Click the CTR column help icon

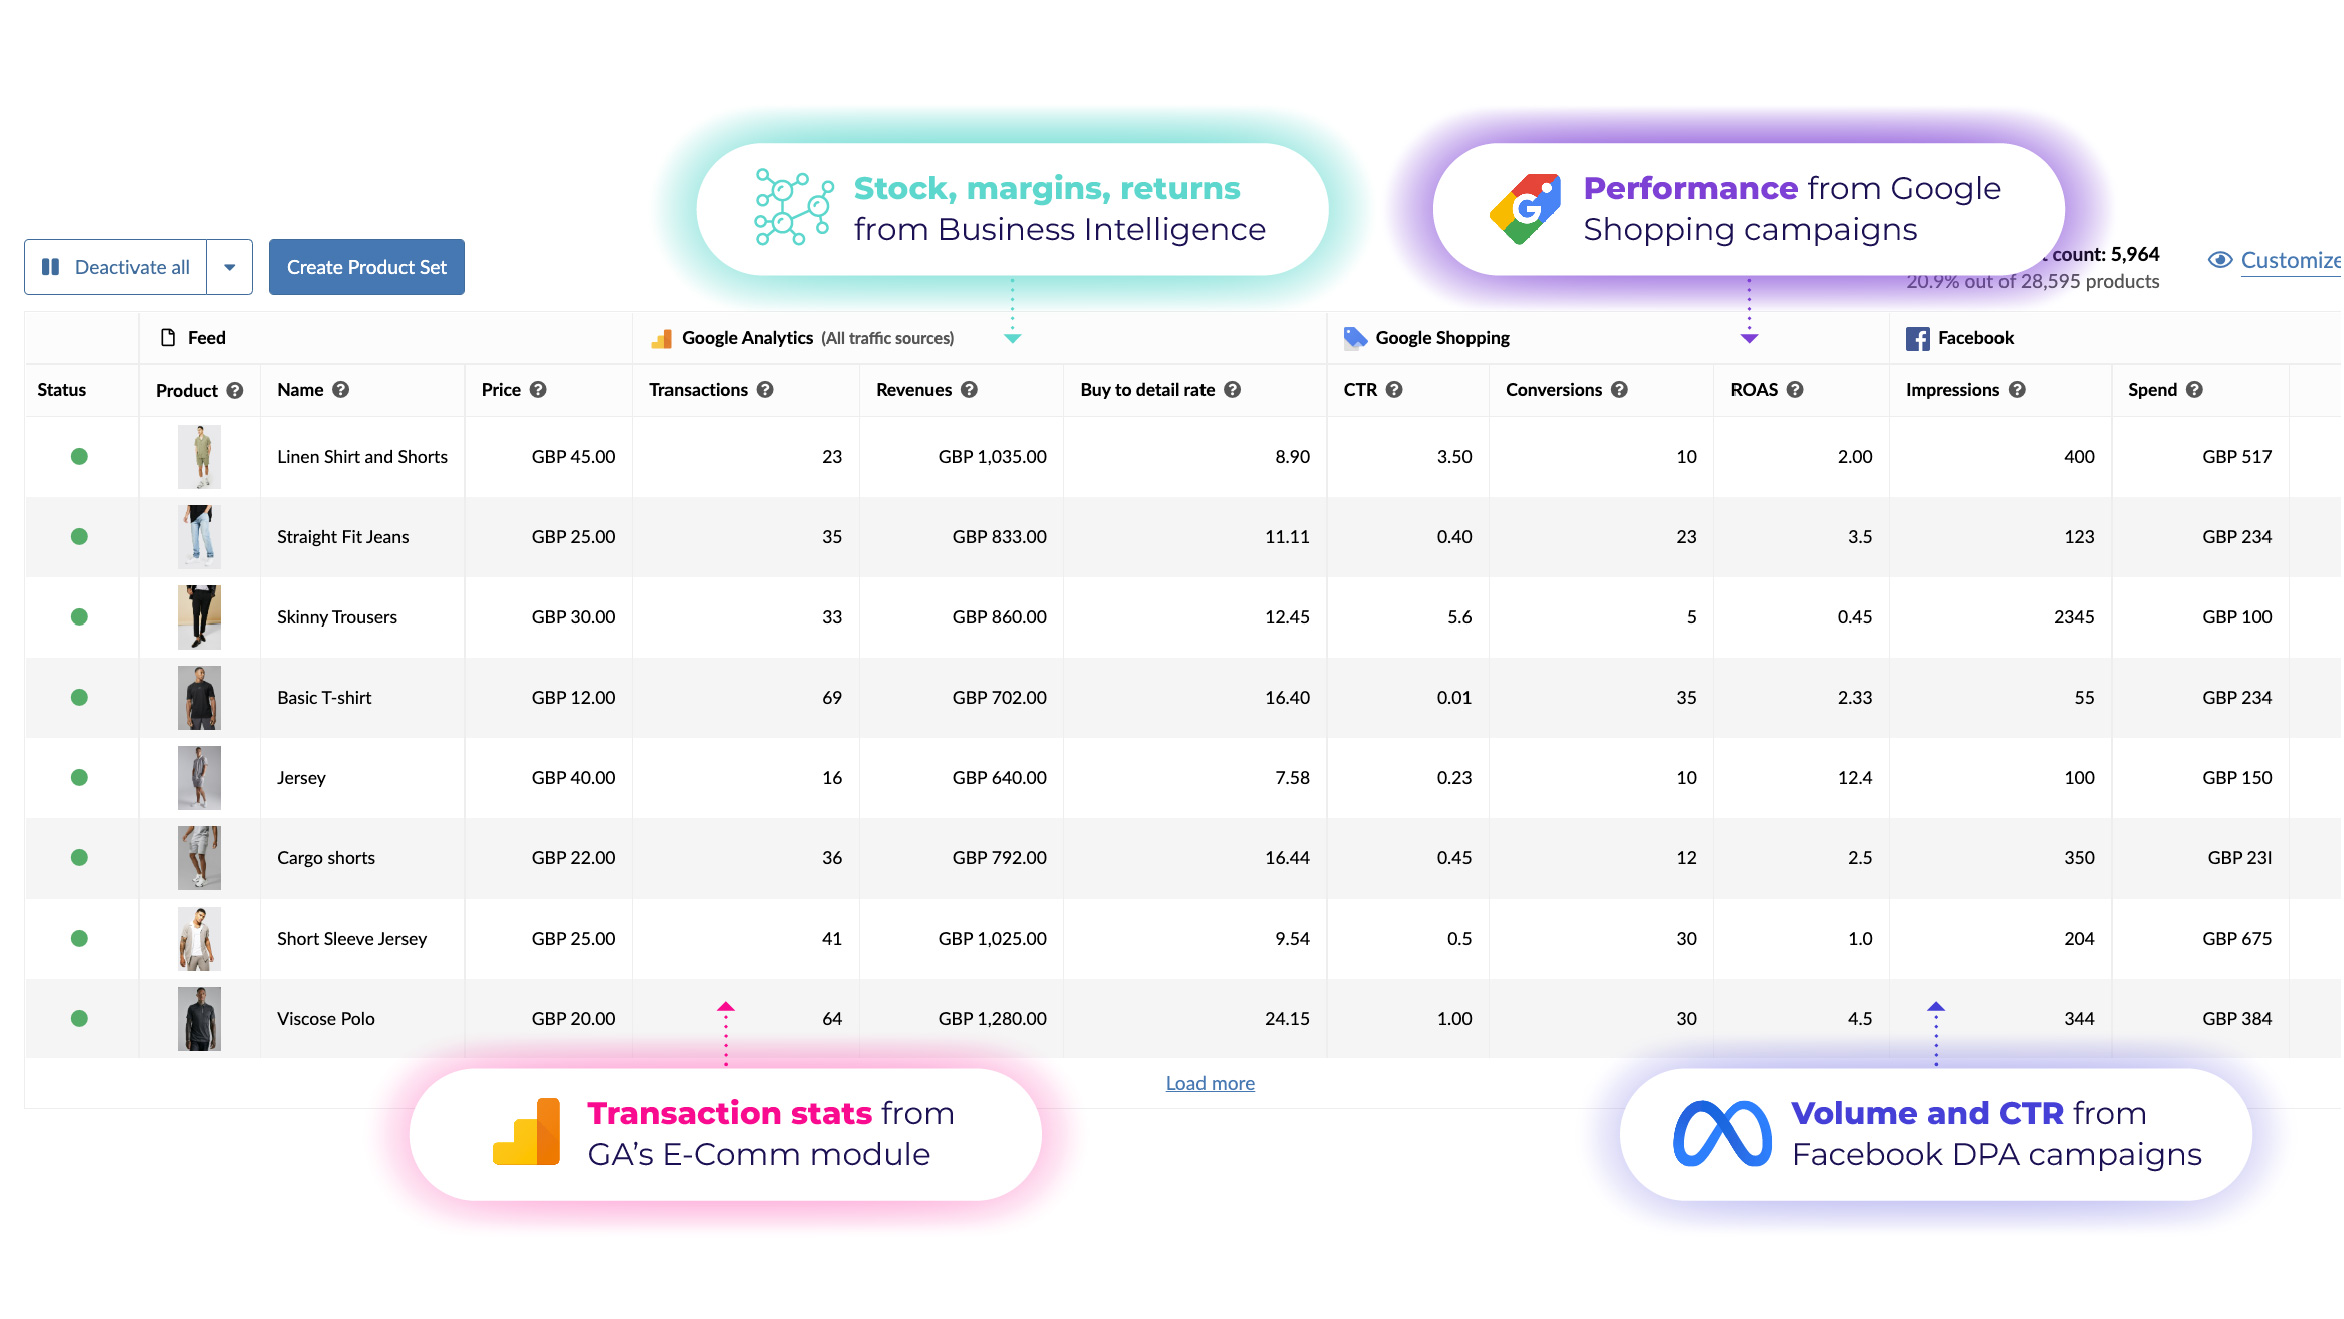point(1394,390)
